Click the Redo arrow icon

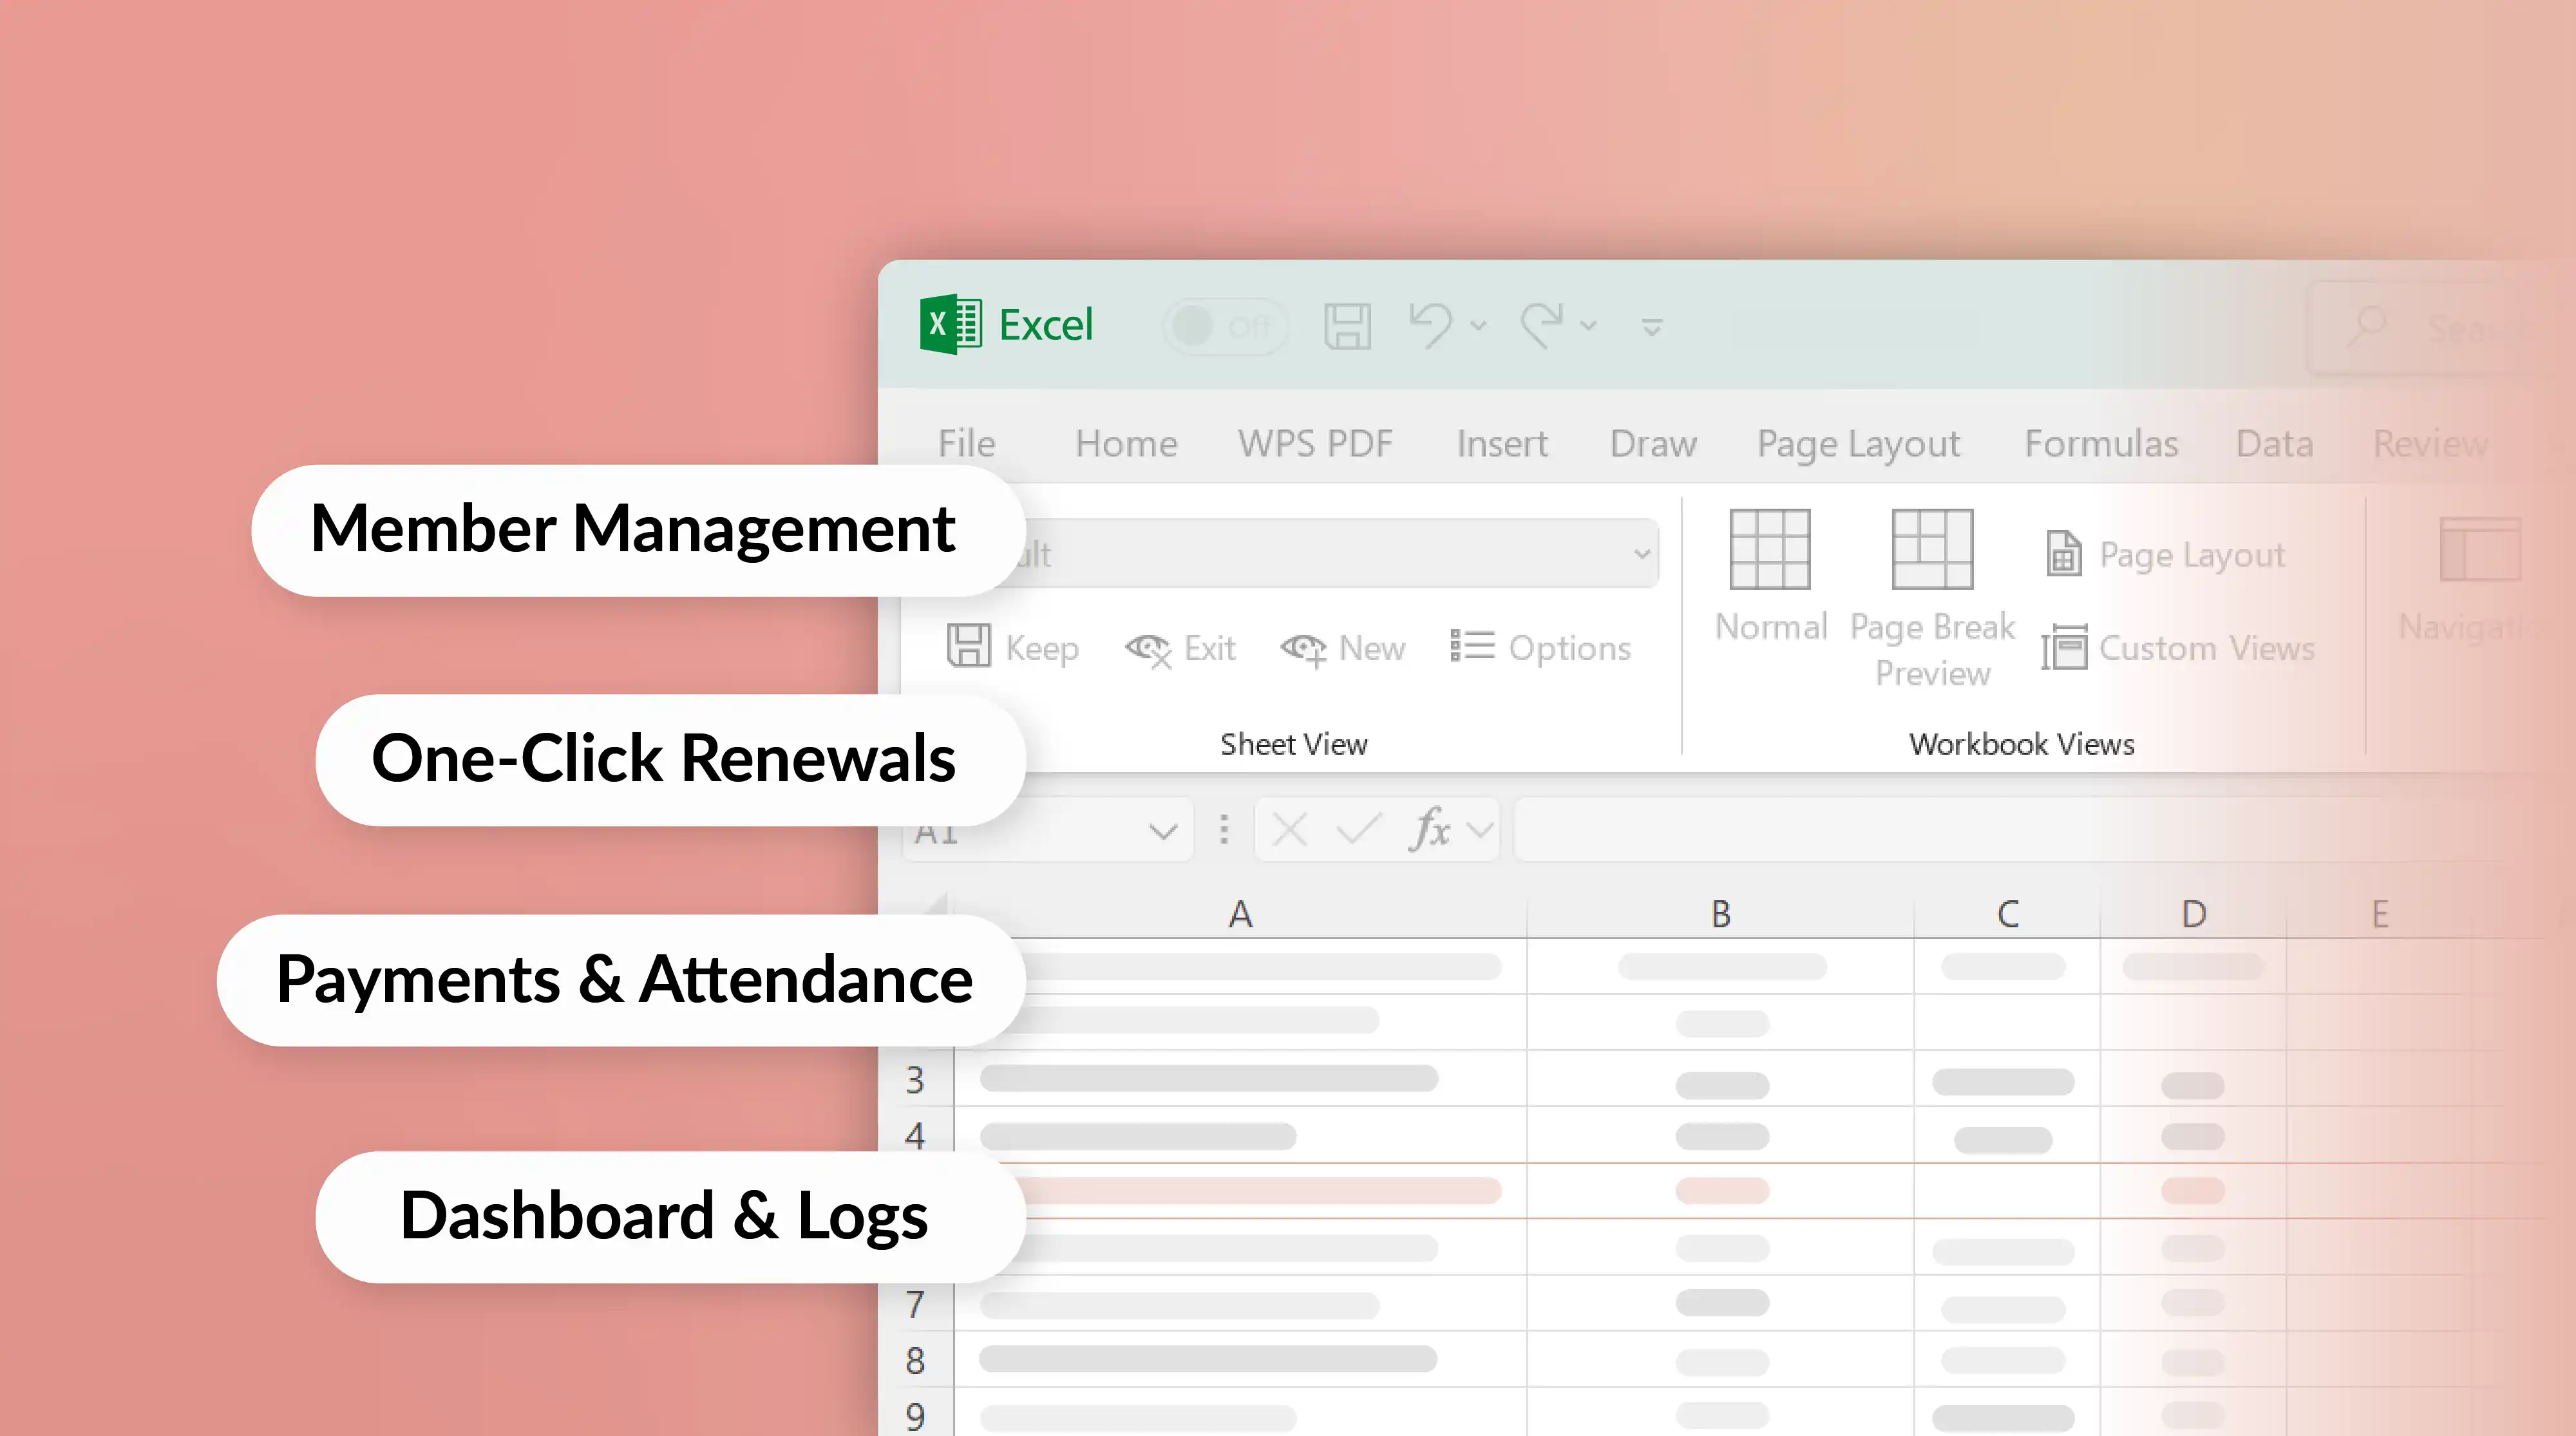(x=1541, y=325)
